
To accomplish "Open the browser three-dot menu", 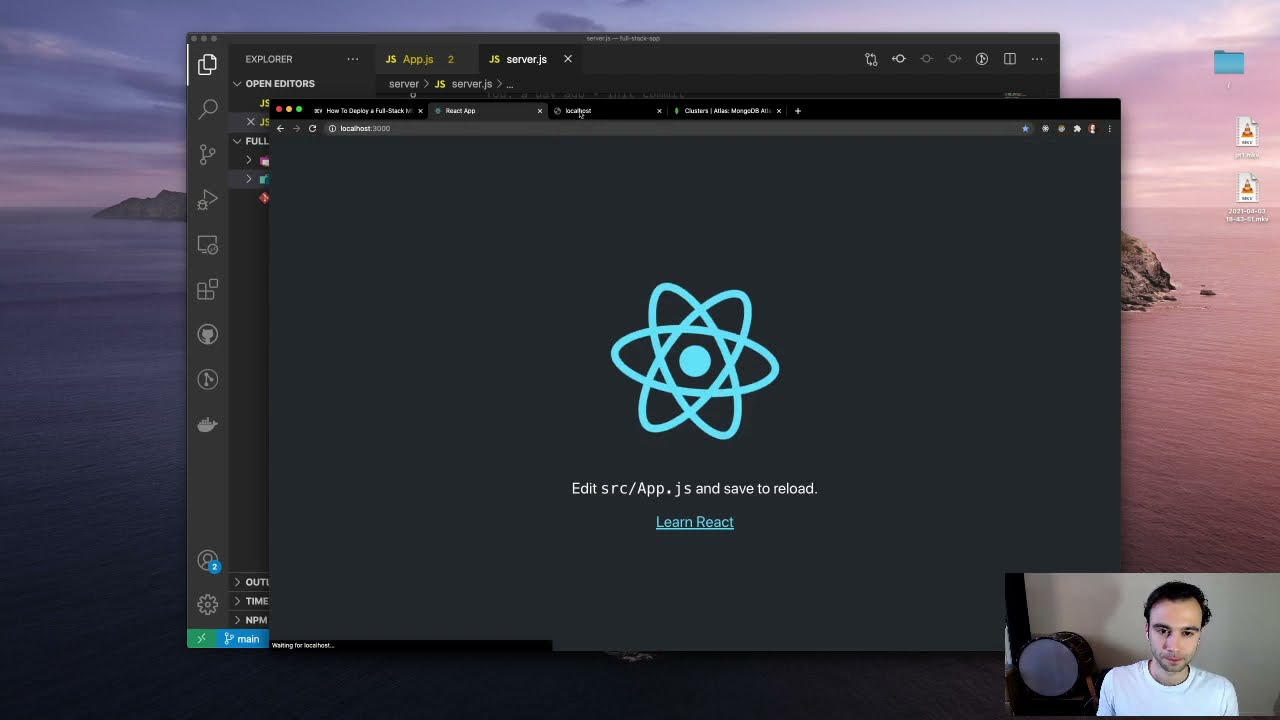I will click(1109, 128).
